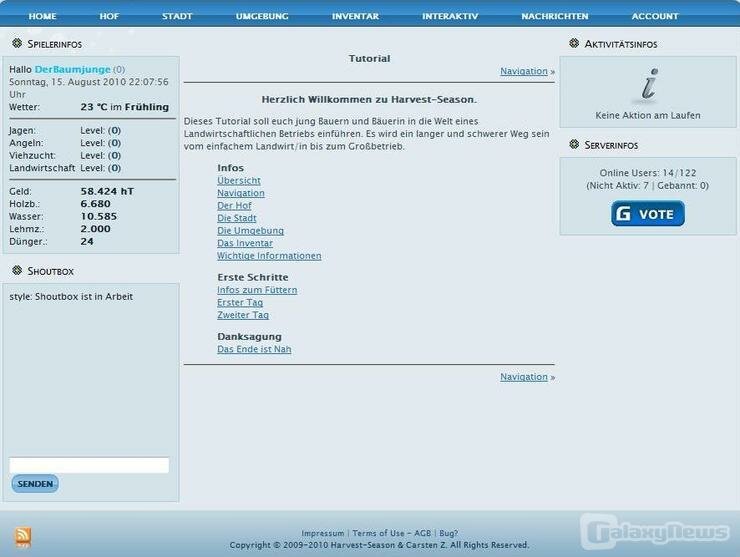Open the Hof menu
740x557 pixels.
[x=109, y=16]
